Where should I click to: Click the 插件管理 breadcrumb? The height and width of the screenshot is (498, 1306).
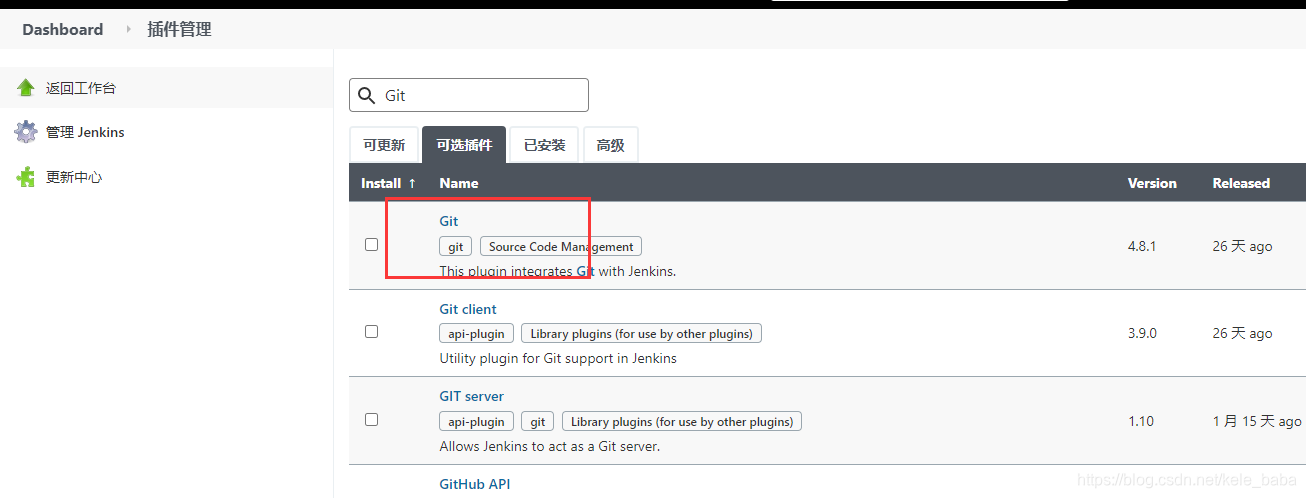[x=179, y=29]
